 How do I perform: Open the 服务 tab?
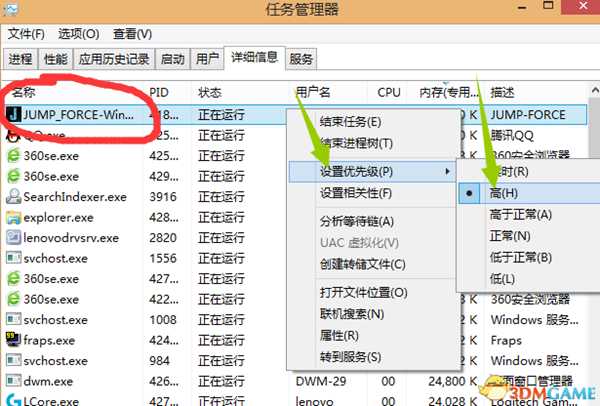301,59
